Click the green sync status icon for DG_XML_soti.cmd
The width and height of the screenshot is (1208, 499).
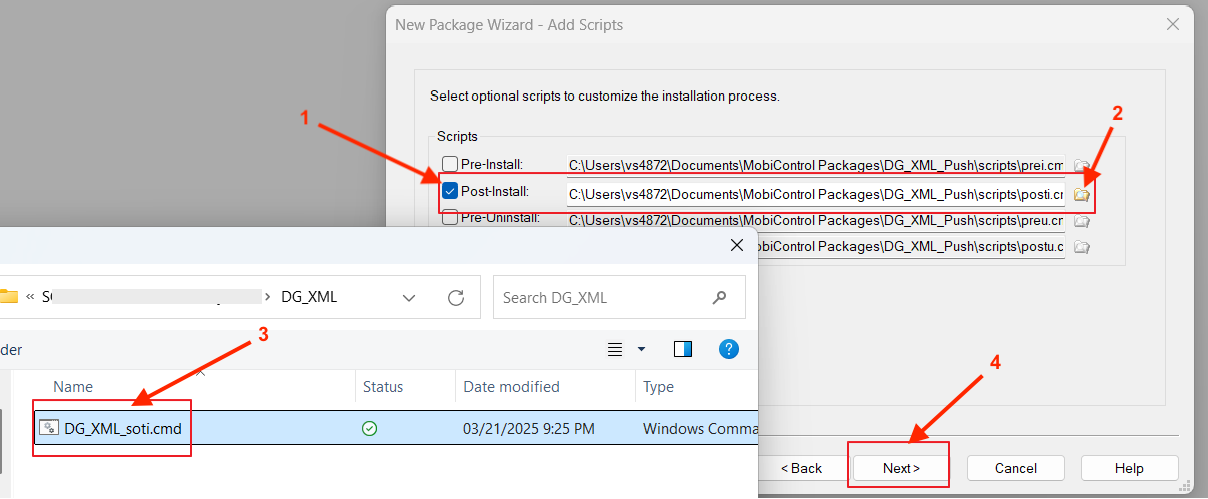click(x=369, y=428)
